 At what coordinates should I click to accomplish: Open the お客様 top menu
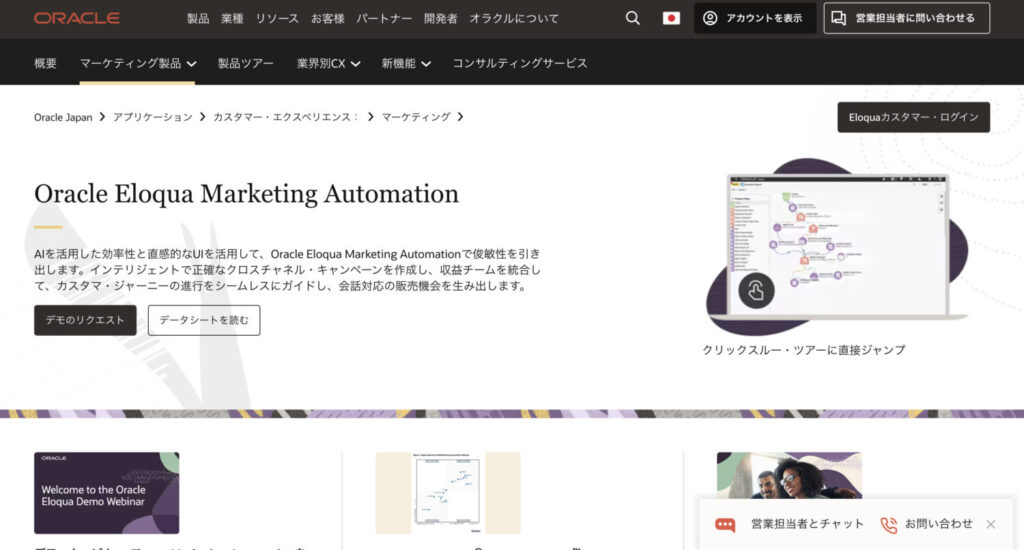pos(327,18)
